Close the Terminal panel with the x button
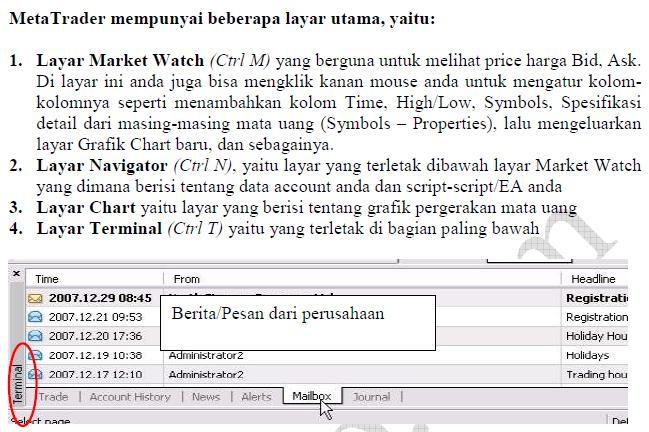The image size is (649, 432). (x=16, y=274)
